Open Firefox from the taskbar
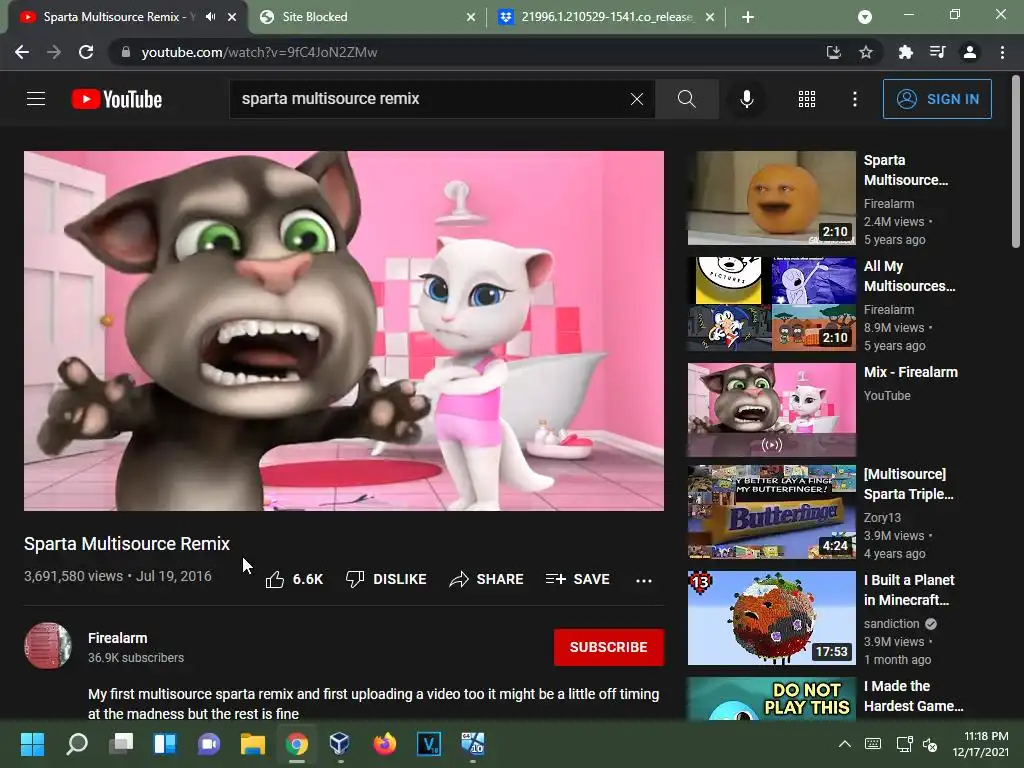1024x768 pixels. click(385, 744)
